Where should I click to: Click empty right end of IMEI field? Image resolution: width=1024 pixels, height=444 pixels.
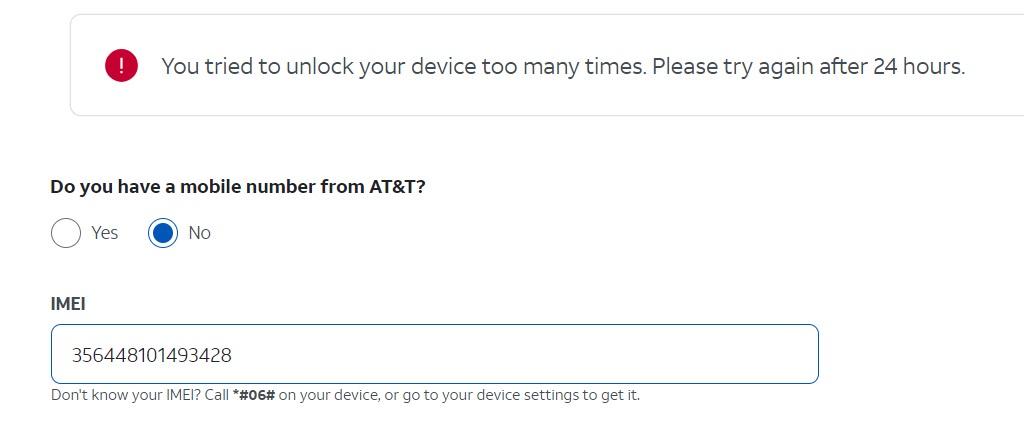point(718,354)
